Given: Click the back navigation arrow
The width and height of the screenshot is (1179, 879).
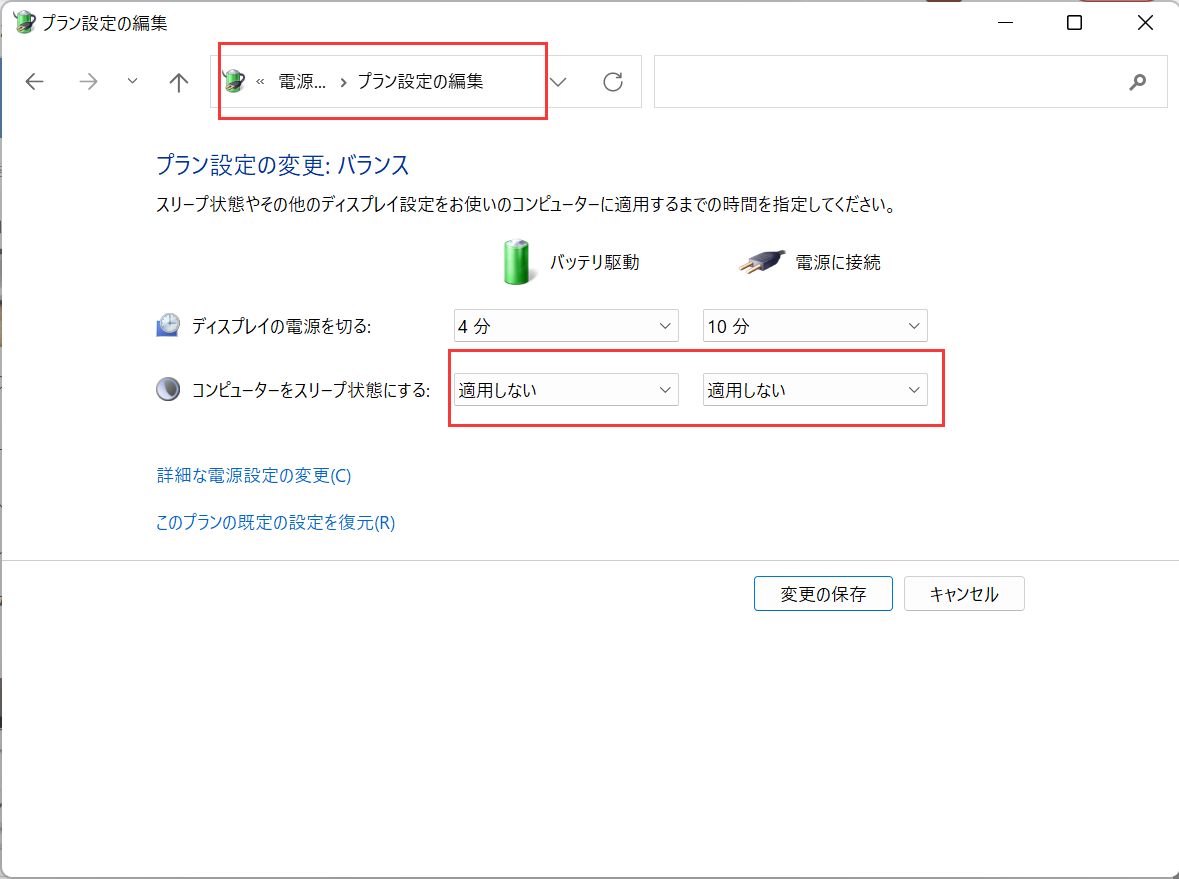Looking at the screenshot, I should click(x=34, y=81).
